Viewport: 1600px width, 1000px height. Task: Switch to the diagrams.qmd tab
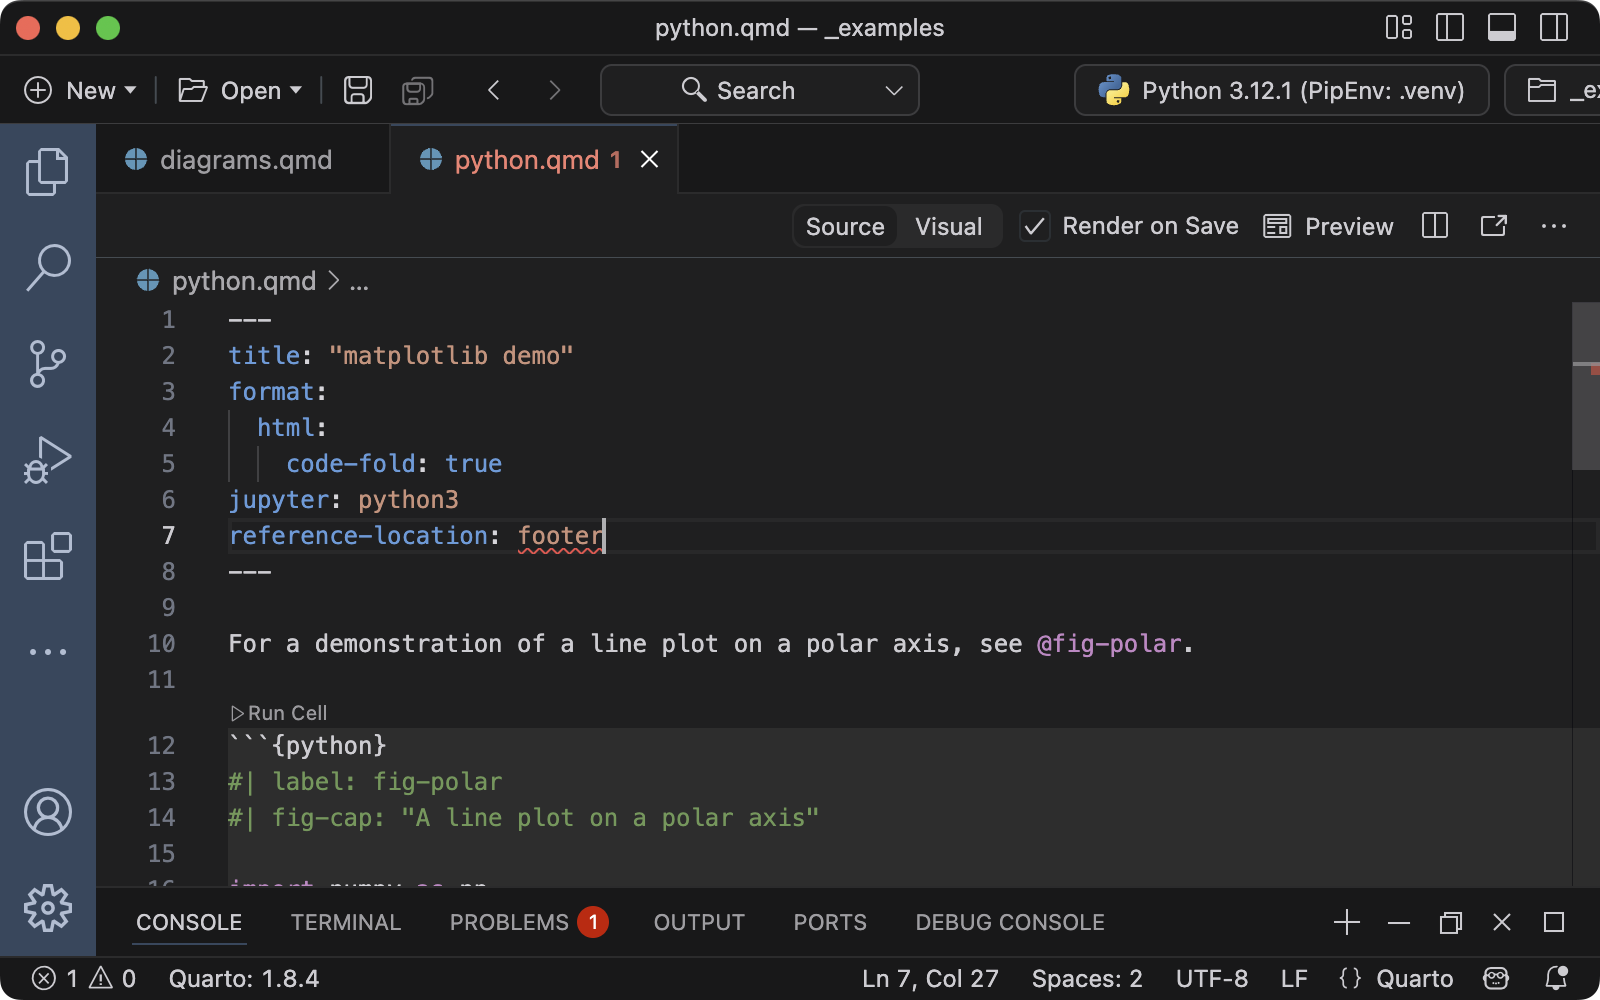(246, 159)
